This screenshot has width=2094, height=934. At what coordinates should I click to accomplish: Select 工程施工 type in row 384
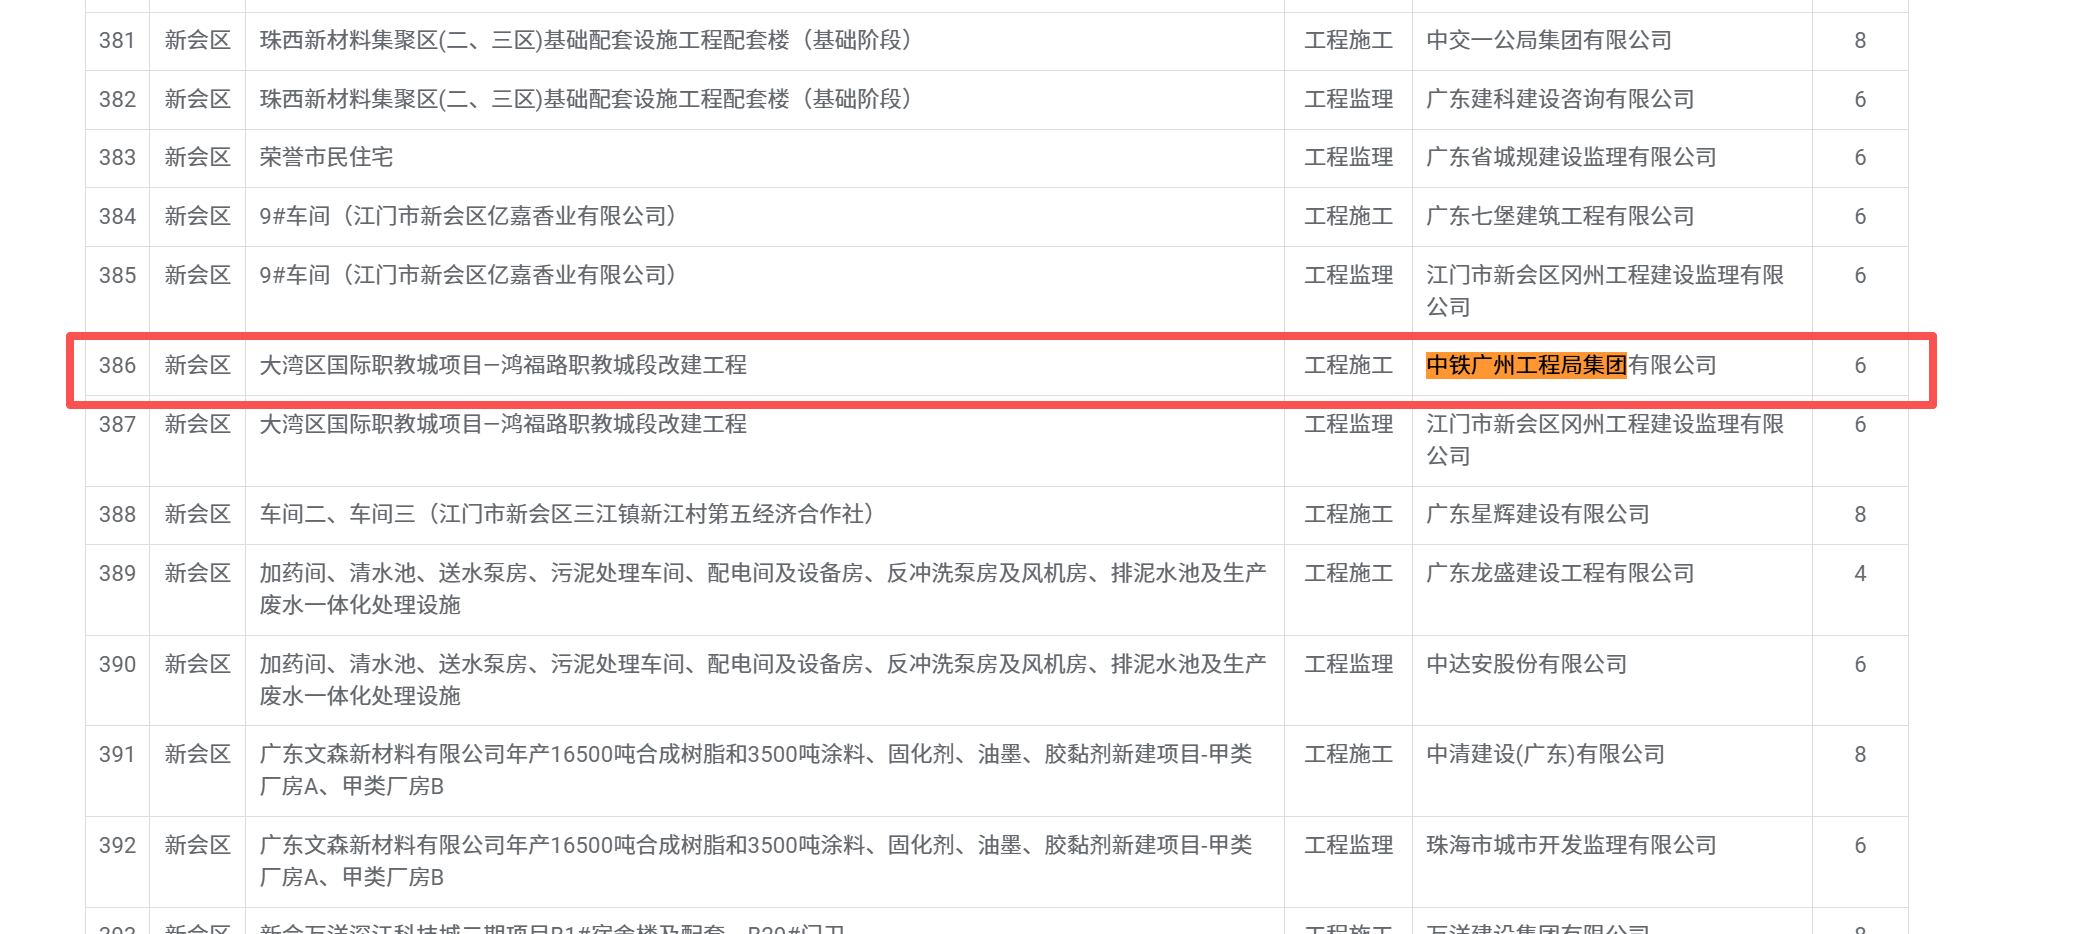[x=1348, y=217]
